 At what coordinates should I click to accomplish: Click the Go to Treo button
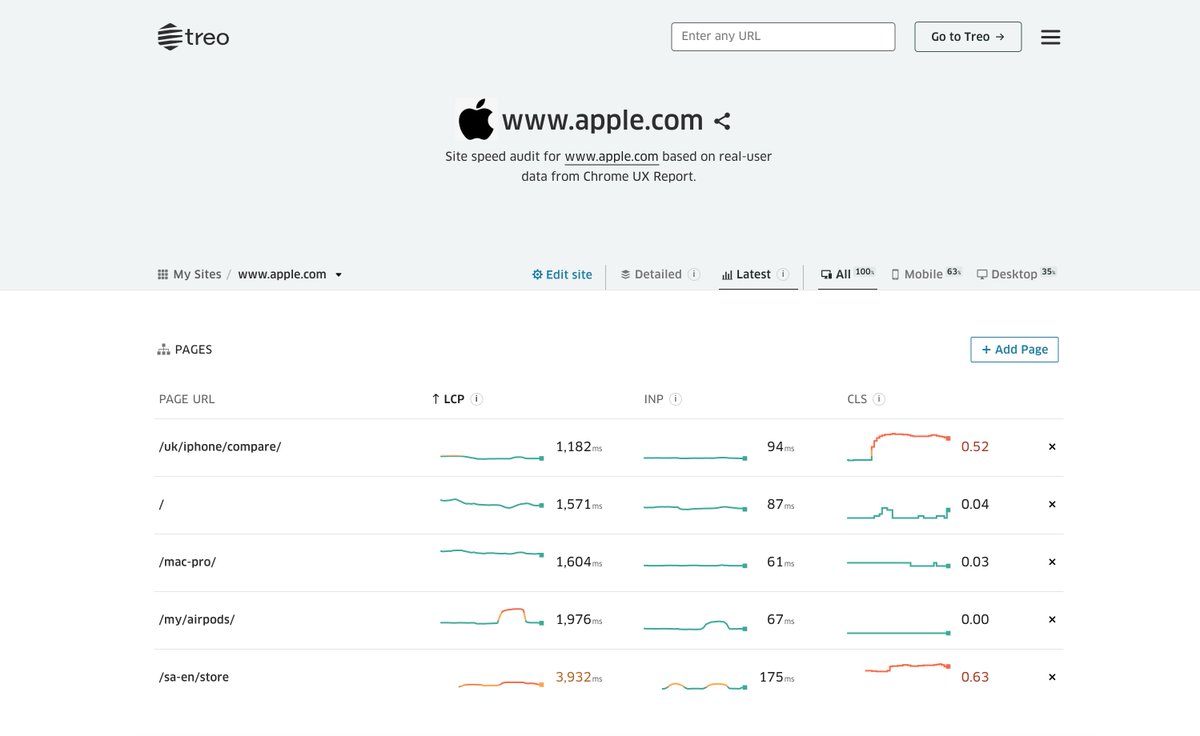(968, 37)
